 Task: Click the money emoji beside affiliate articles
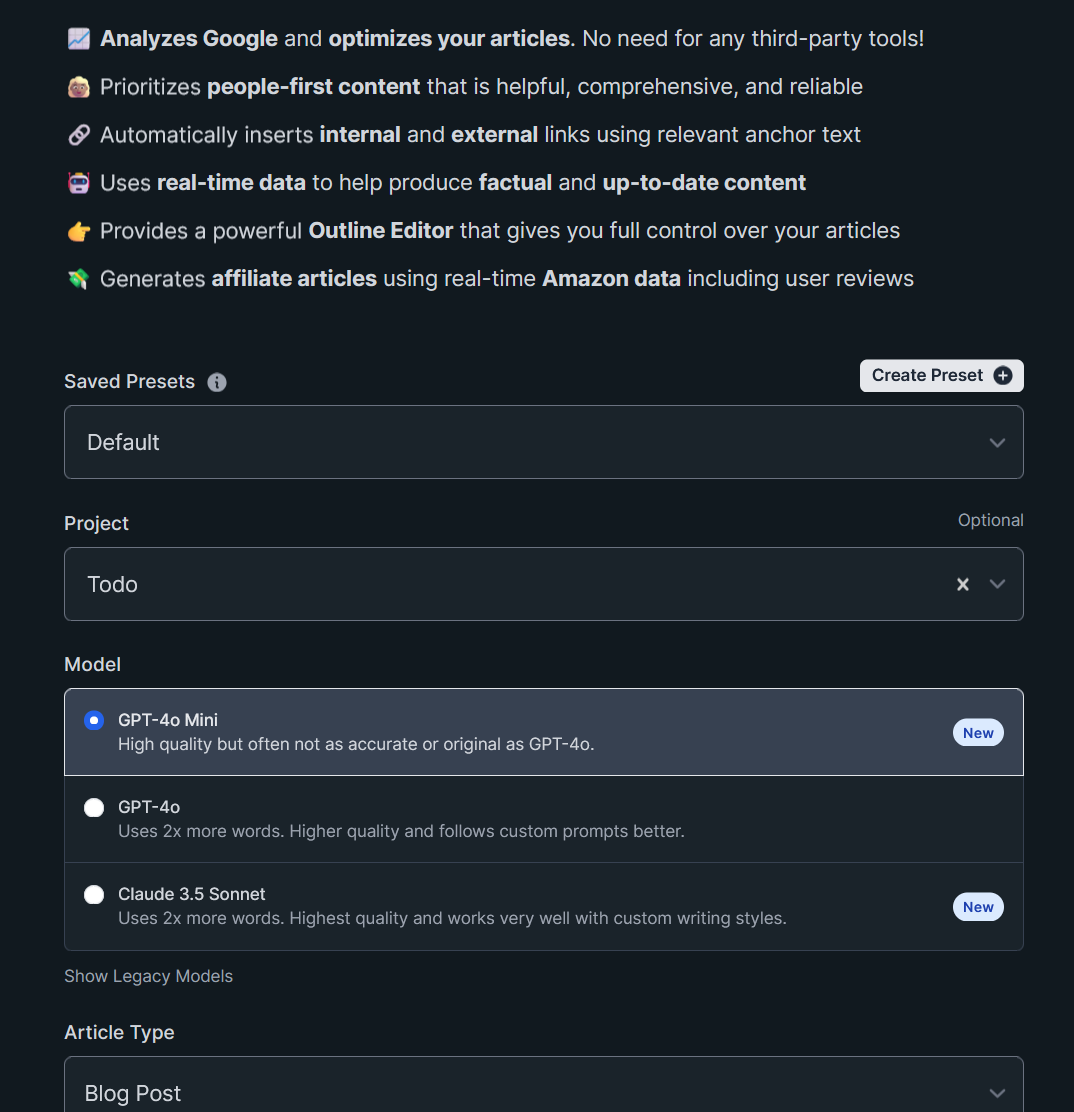pyautogui.click(x=78, y=279)
